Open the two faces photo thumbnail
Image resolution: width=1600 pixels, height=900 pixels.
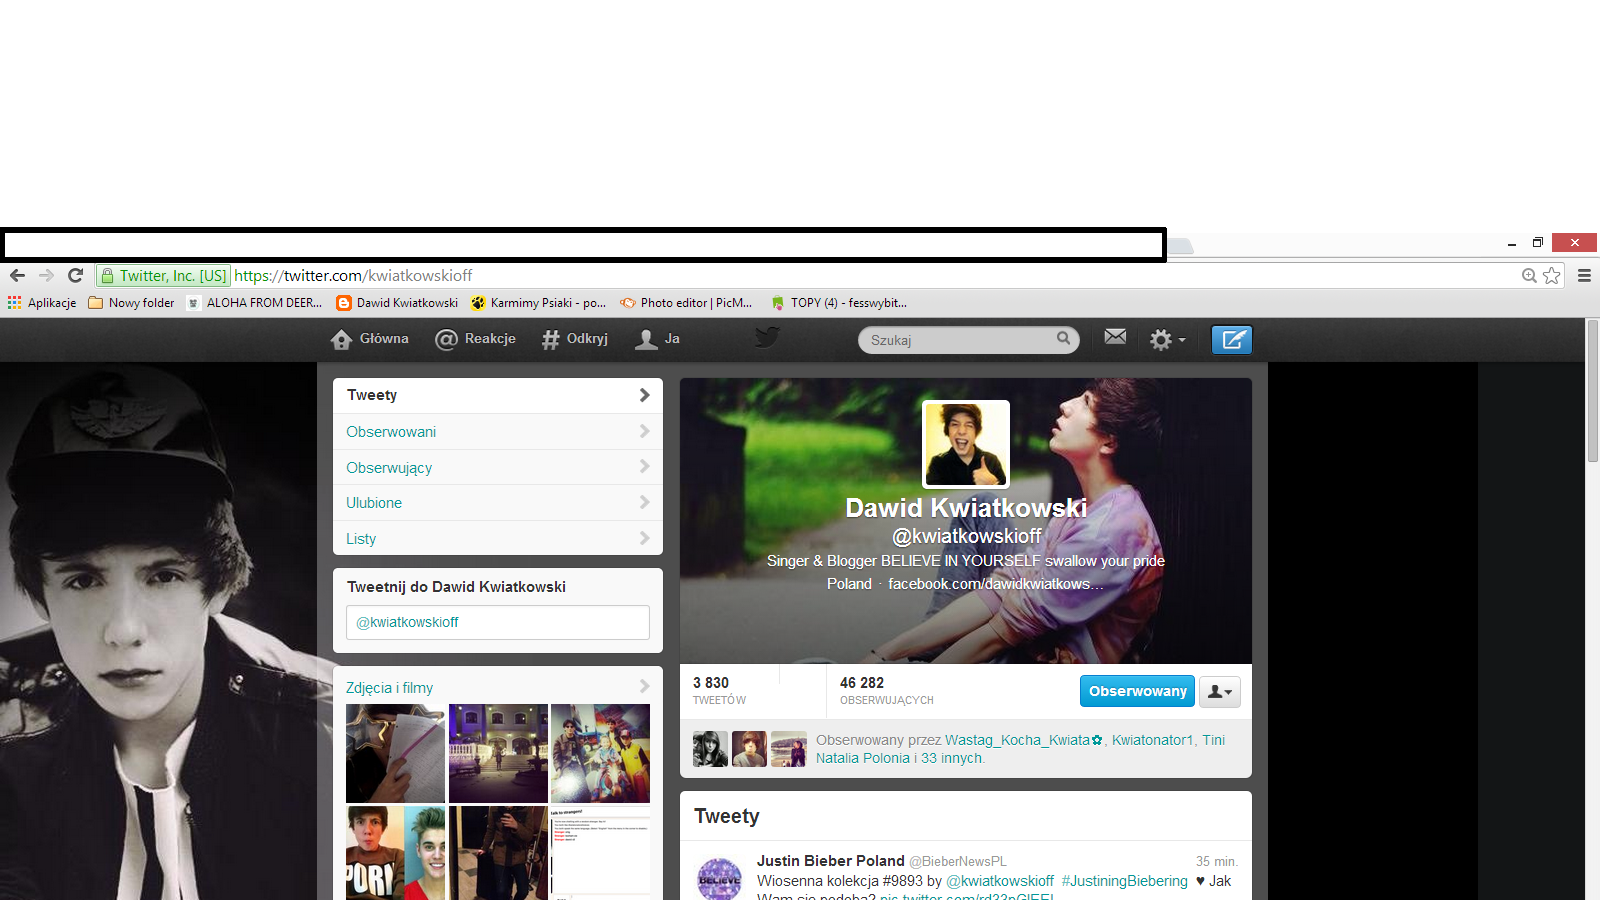pyautogui.click(x=396, y=853)
